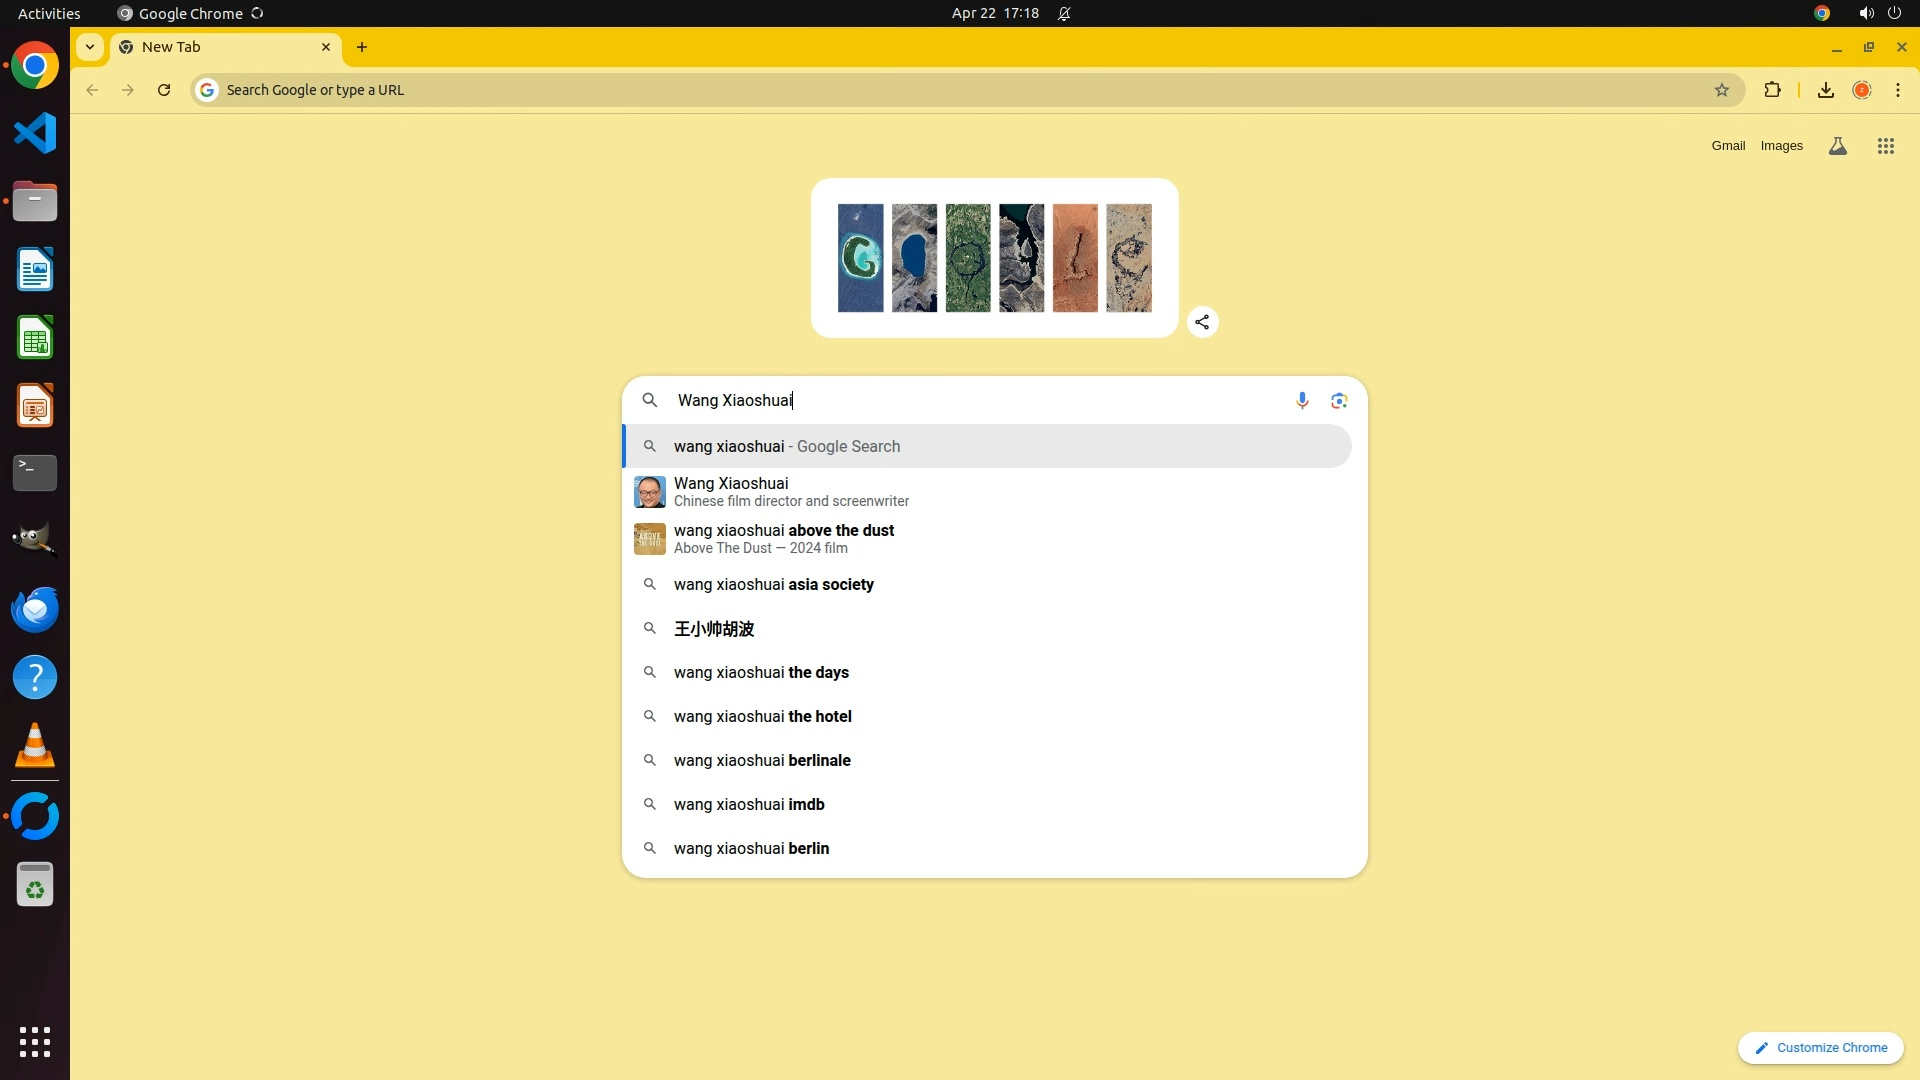Open Chrome three-dot menu

pos(1897,90)
